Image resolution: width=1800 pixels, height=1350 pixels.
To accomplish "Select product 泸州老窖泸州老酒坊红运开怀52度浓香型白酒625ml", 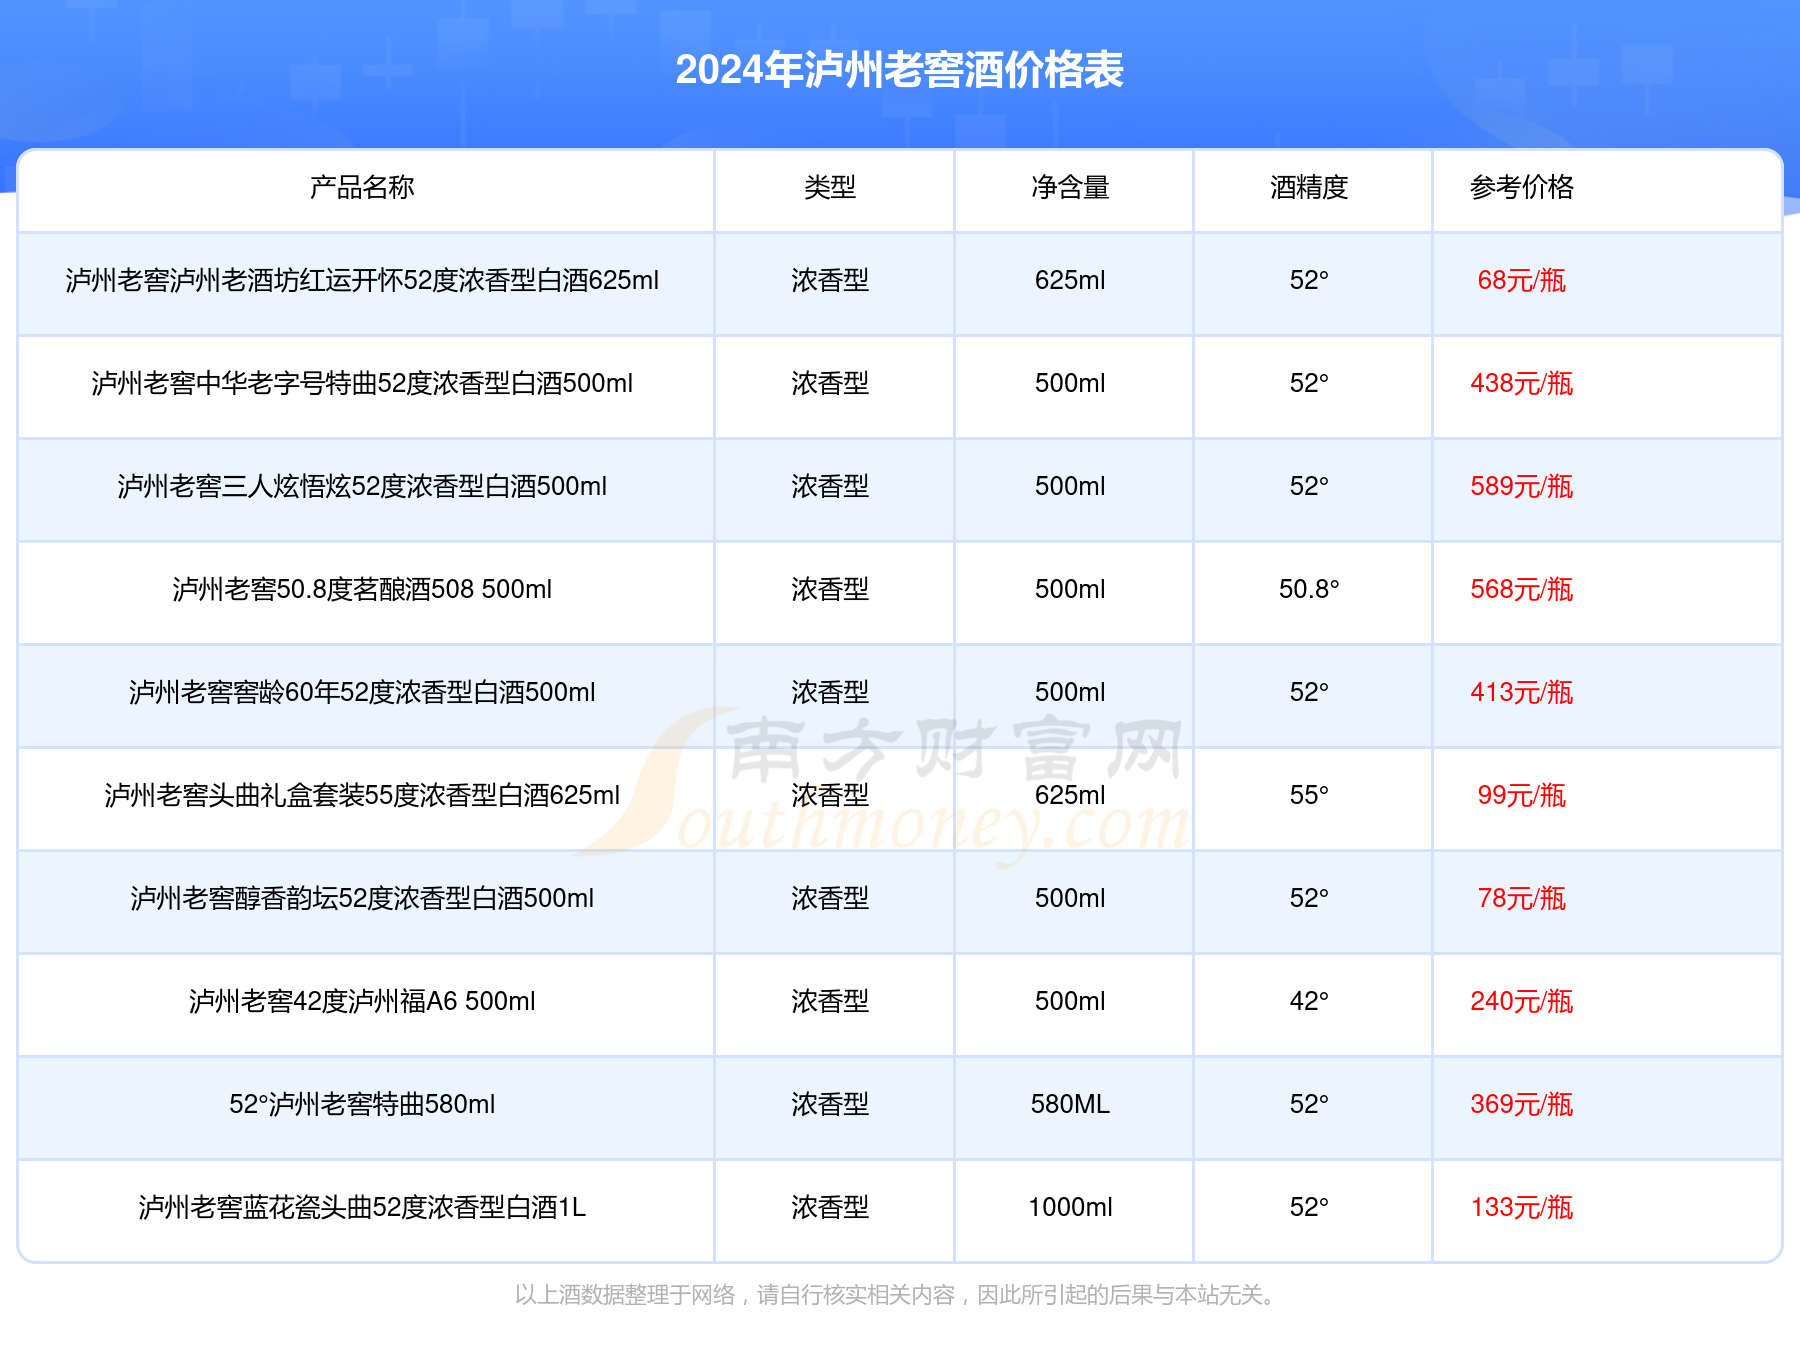I will click(x=362, y=280).
